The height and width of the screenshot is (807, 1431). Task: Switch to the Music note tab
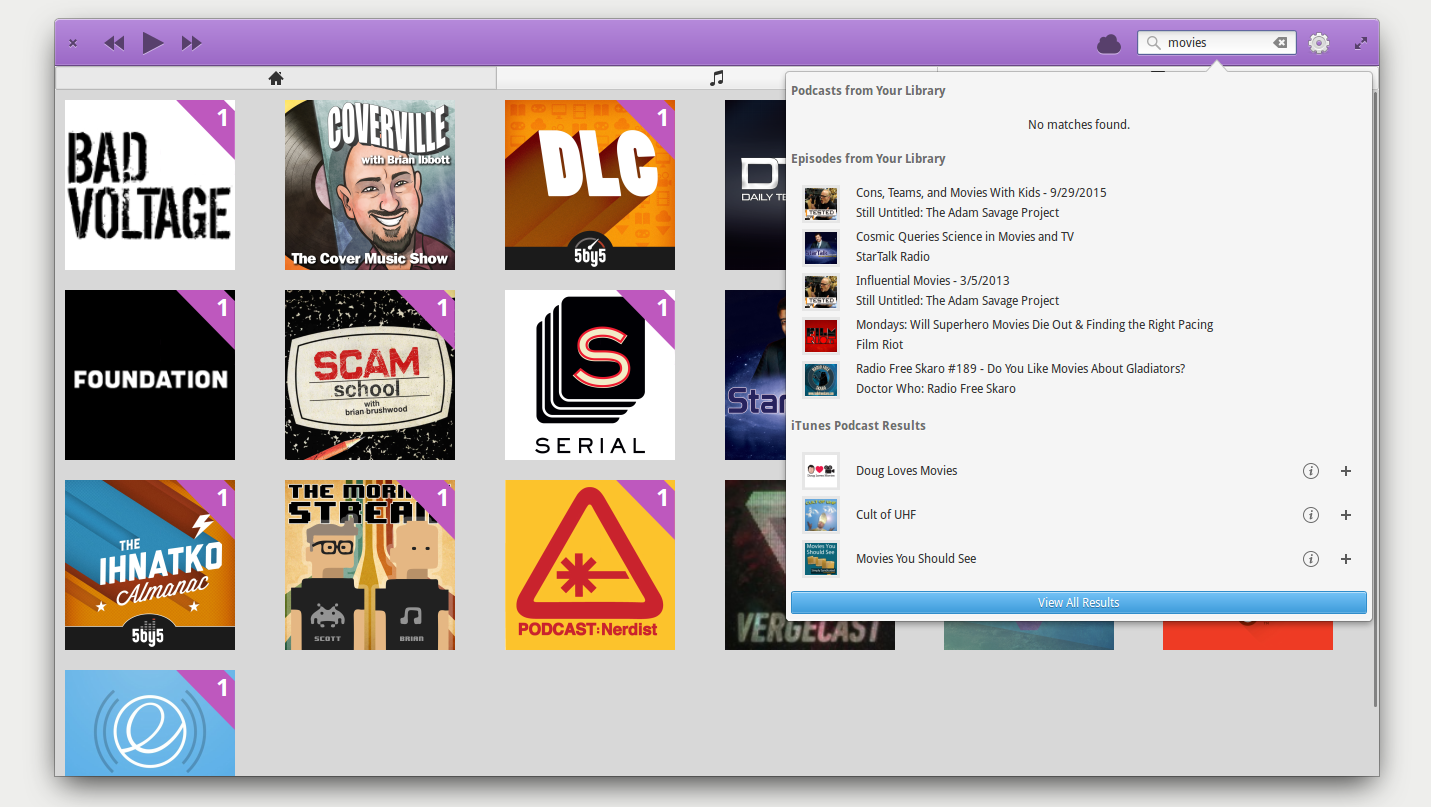click(716, 78)
